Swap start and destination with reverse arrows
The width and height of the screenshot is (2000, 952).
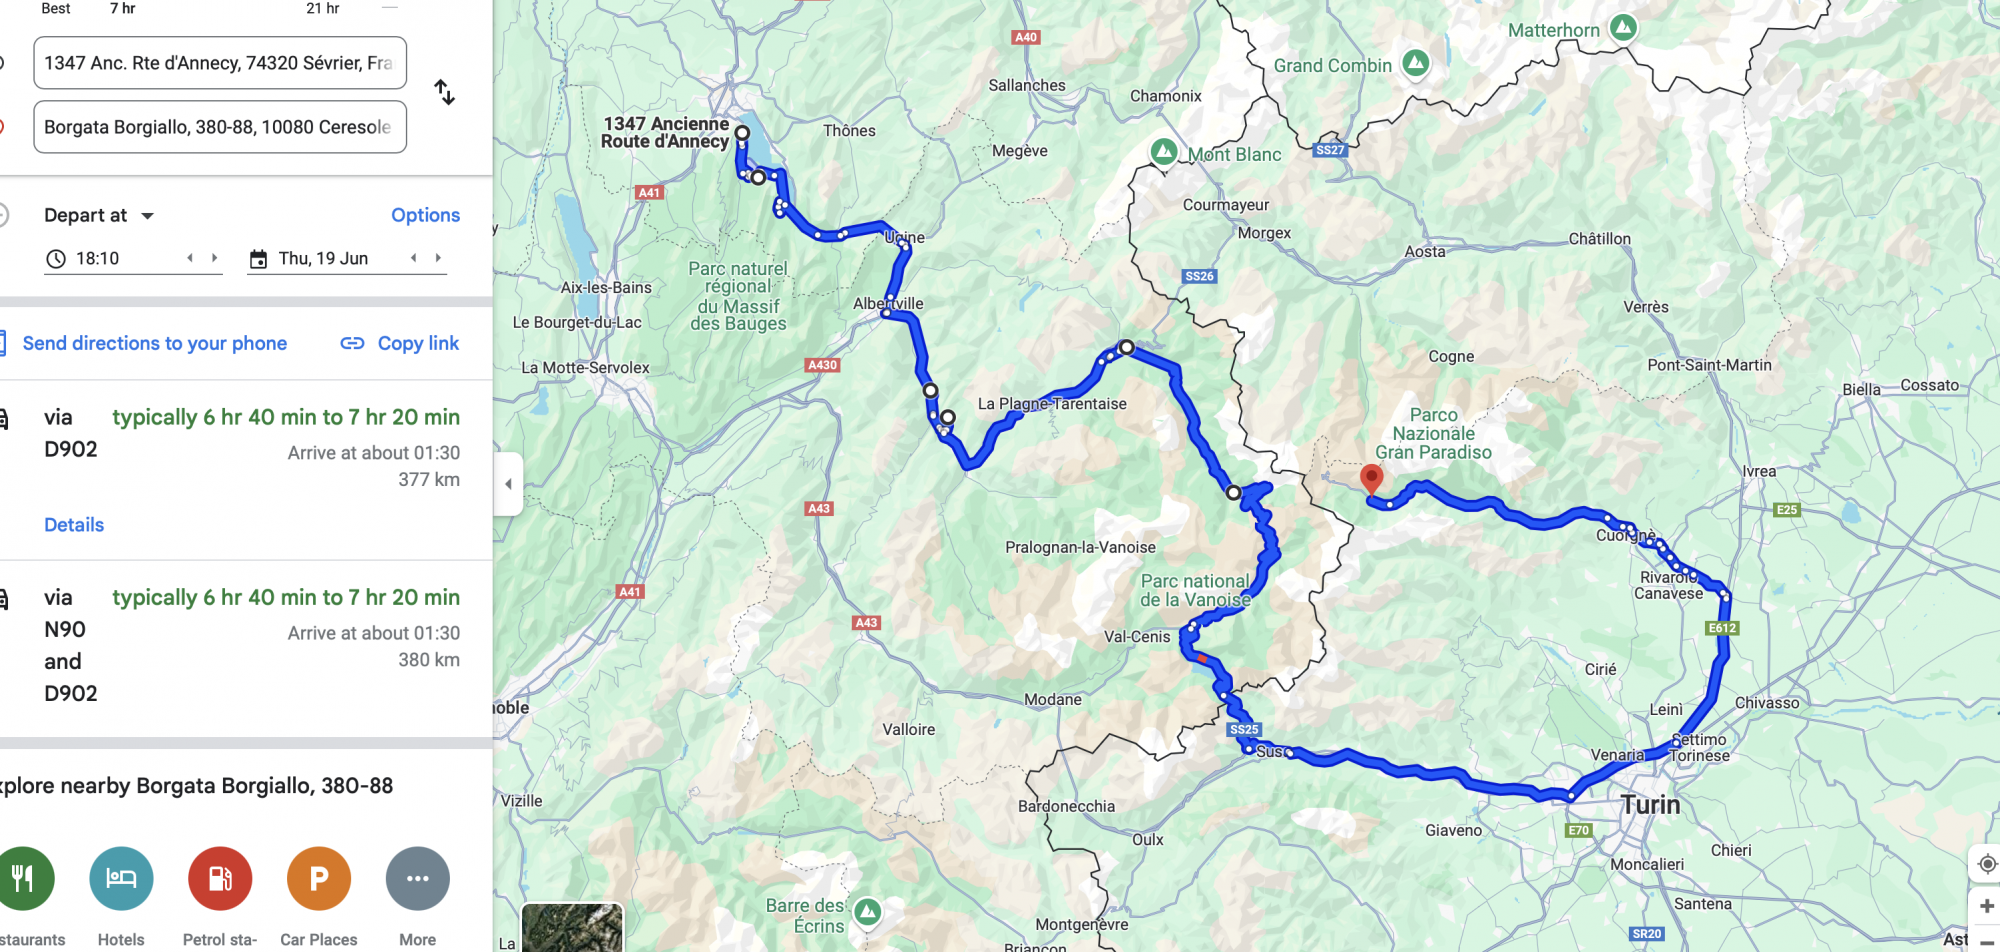pyautogui.click(x=445, y=93)
